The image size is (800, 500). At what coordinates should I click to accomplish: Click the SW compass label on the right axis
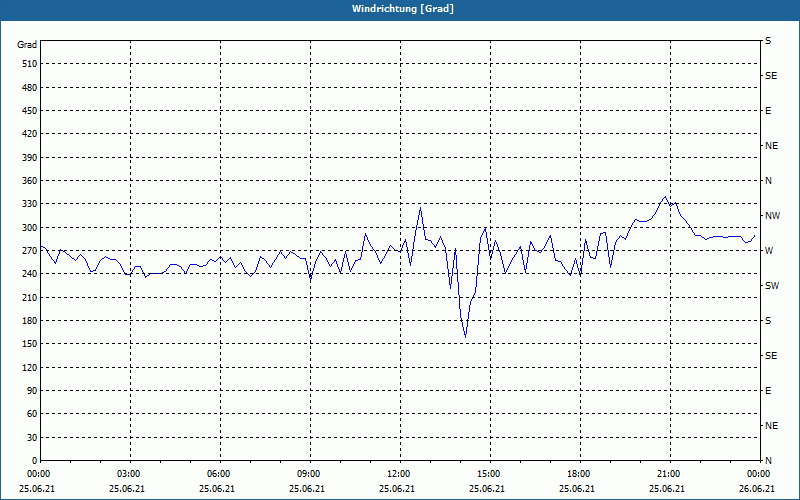pos(772,286)
